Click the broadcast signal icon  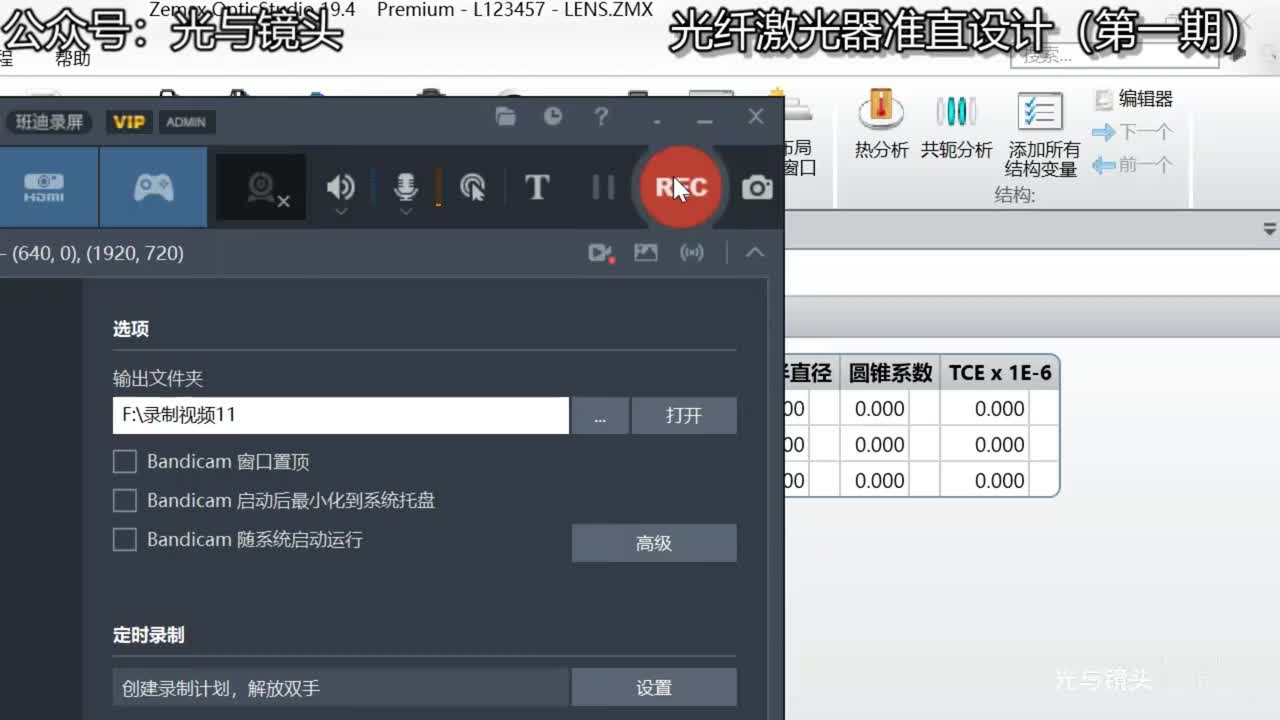(x=692, y=253)
